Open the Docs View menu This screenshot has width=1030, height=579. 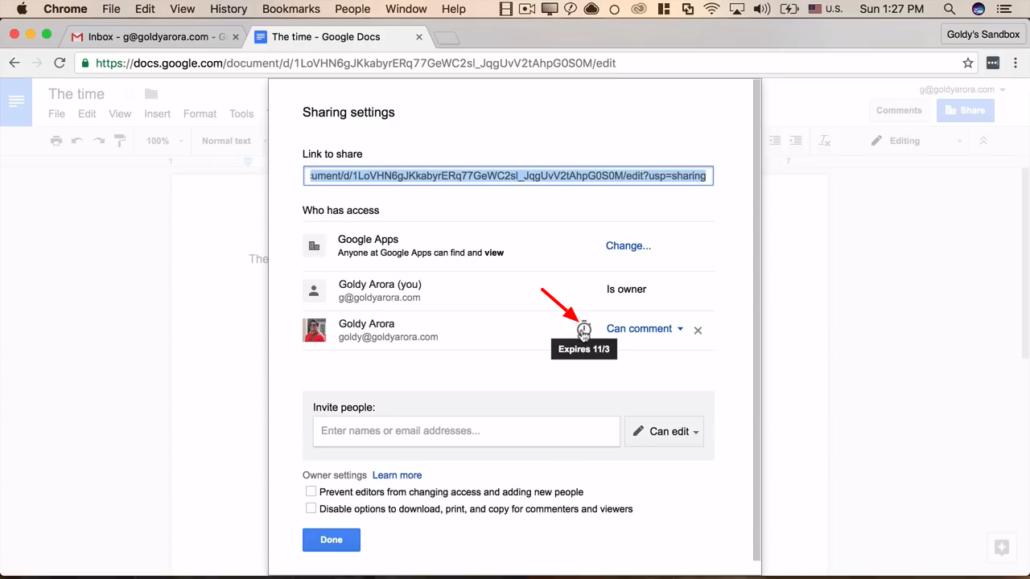120,114
